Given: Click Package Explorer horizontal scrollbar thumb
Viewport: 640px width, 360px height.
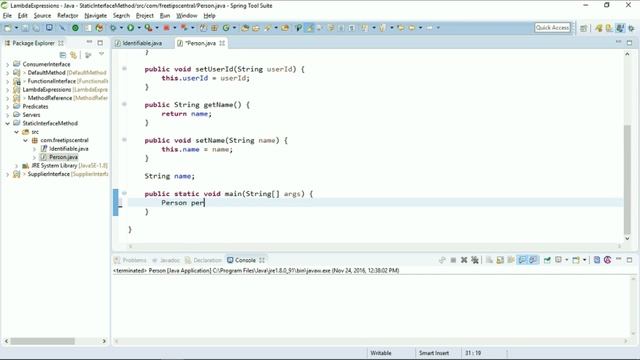Looking at the screenshot, I should tap(42, 341).
